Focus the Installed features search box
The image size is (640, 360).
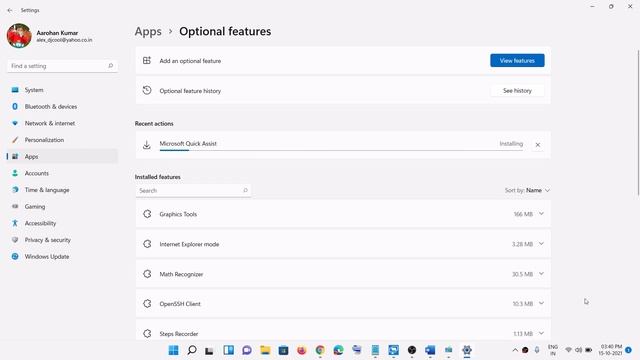click(193, 191)
